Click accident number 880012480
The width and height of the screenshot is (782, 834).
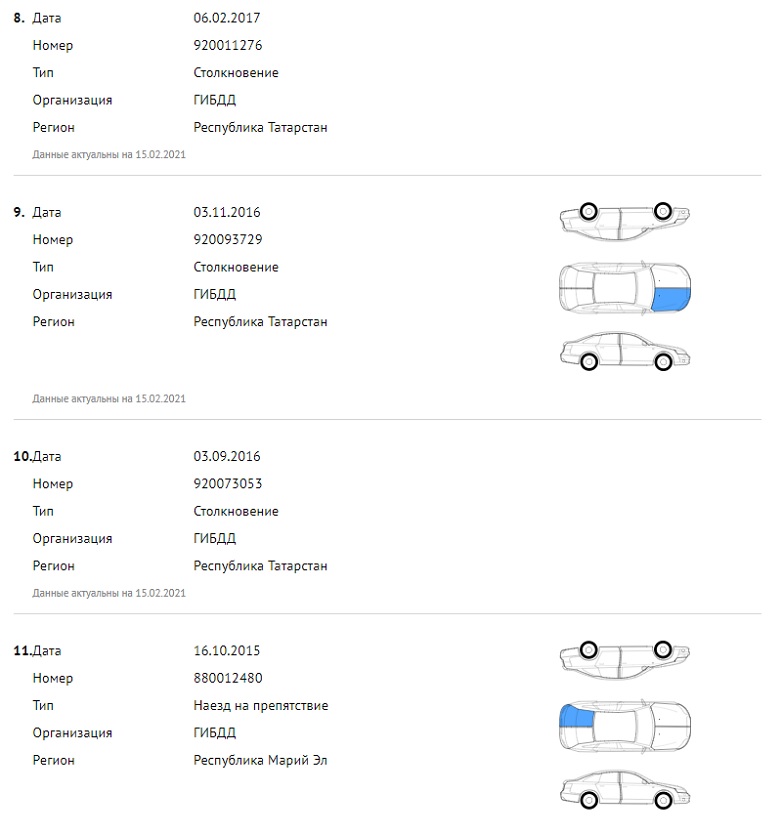pyautogui.click(x=227, y=677)
